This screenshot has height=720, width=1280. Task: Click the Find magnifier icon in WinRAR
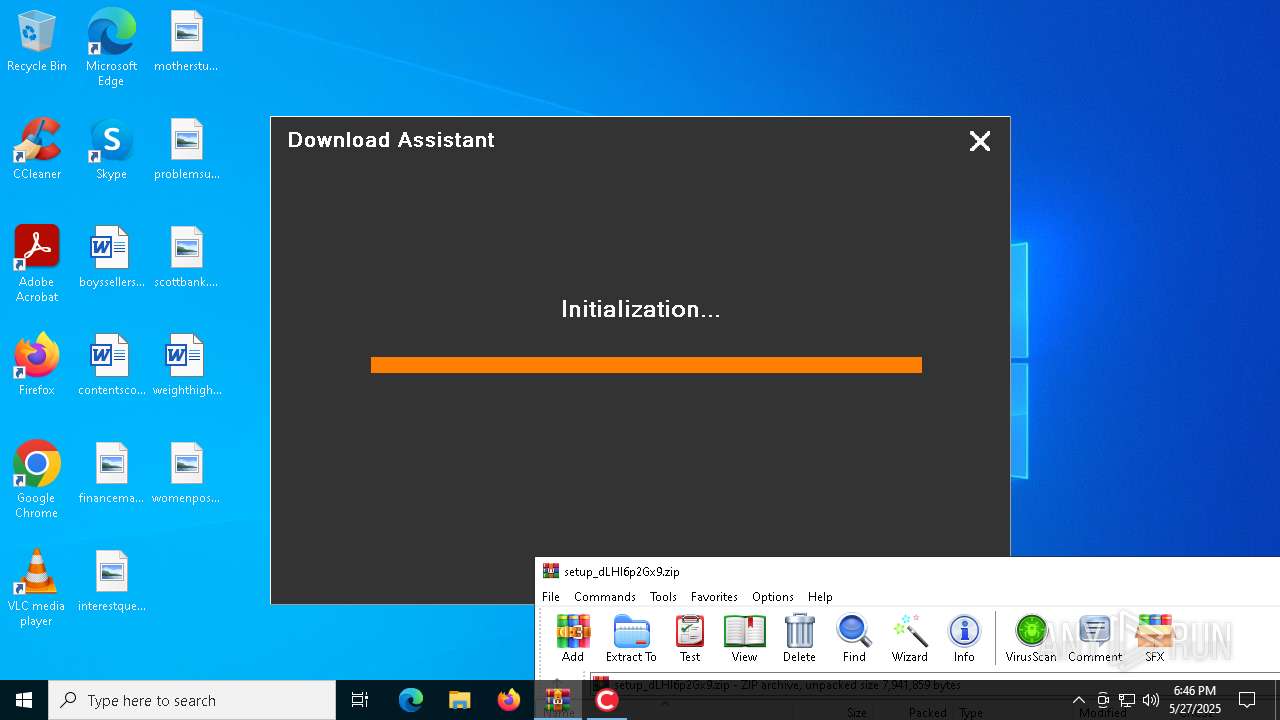pos(854,638)
